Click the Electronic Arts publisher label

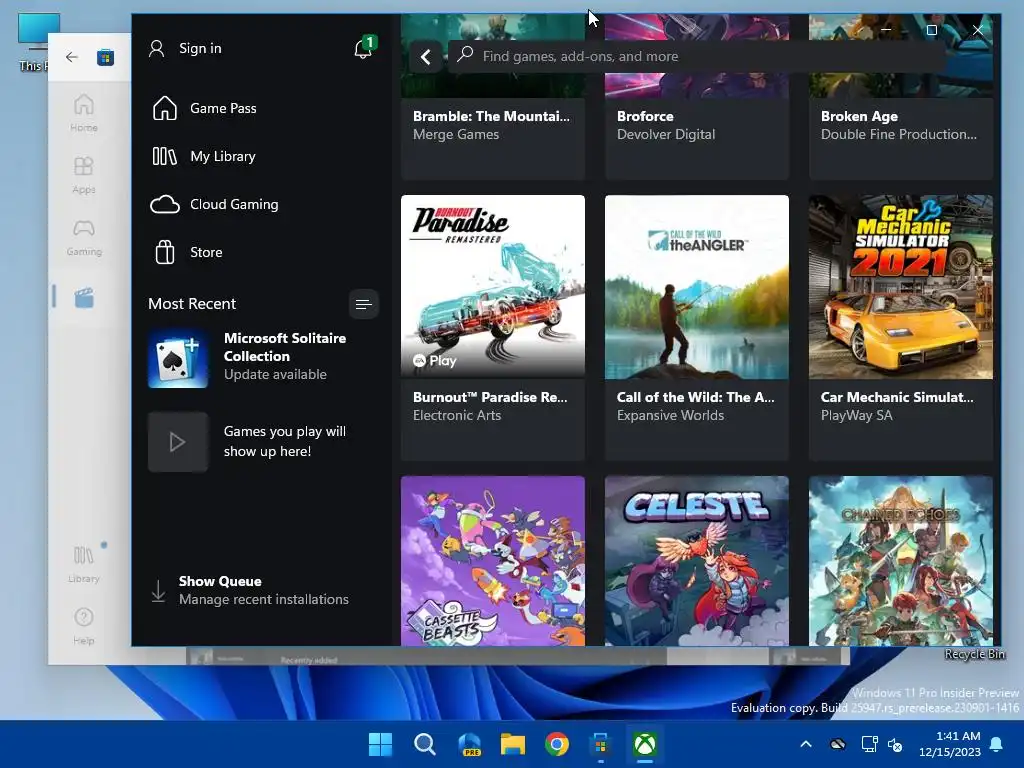(457, 415)
